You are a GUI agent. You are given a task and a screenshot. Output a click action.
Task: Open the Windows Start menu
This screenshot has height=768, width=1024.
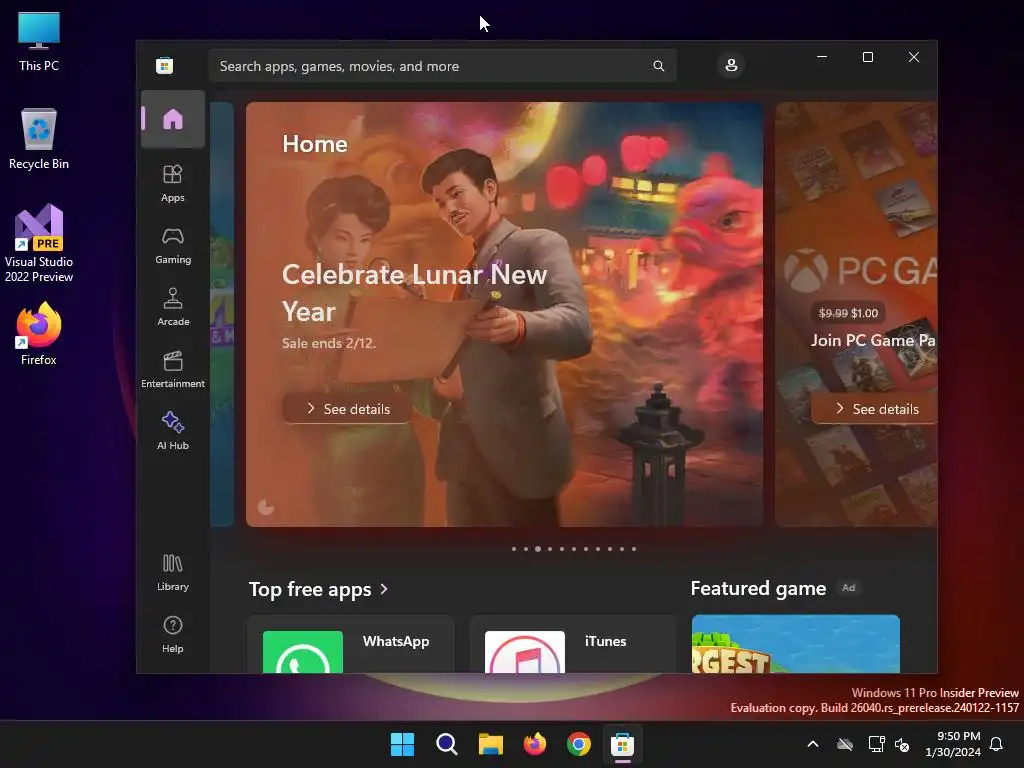click(x=402, y=744)
